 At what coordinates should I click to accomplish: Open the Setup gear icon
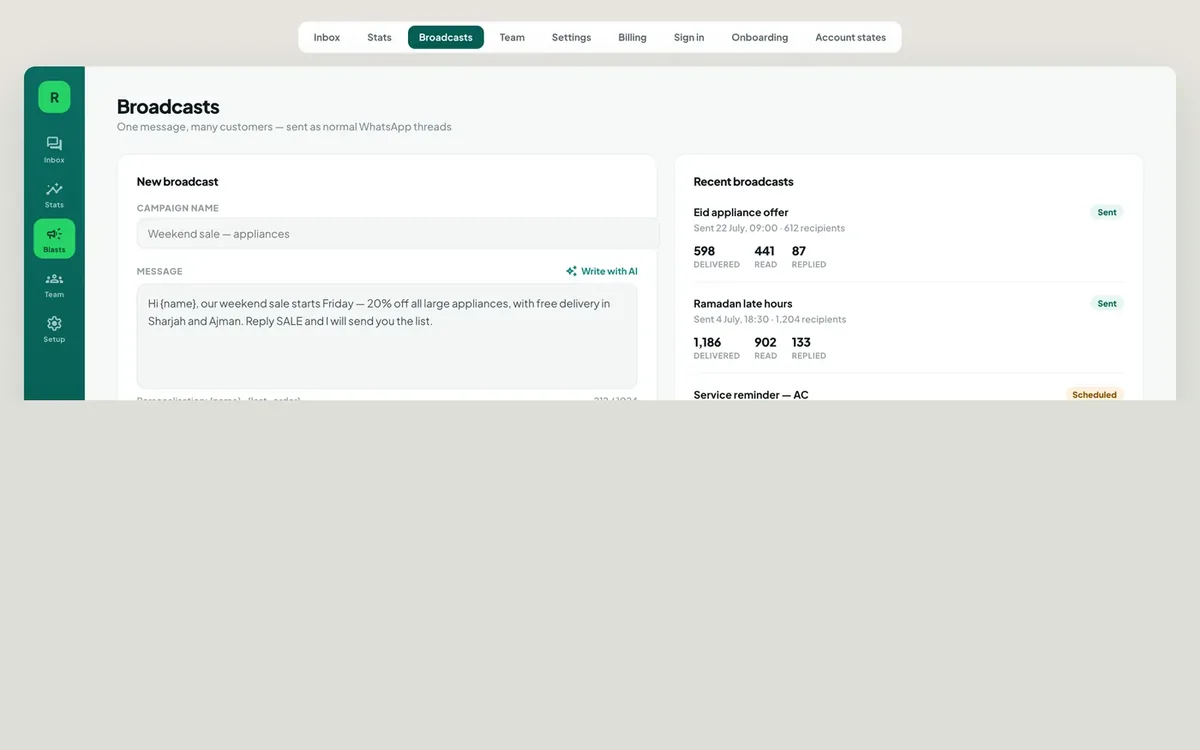pos(54,324)
